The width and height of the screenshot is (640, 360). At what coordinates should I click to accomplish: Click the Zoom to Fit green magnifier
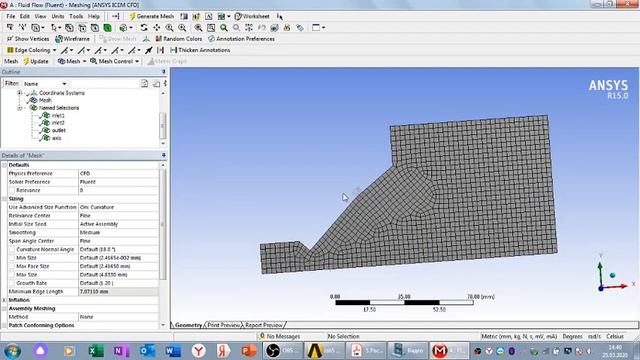tap(224, 28)
